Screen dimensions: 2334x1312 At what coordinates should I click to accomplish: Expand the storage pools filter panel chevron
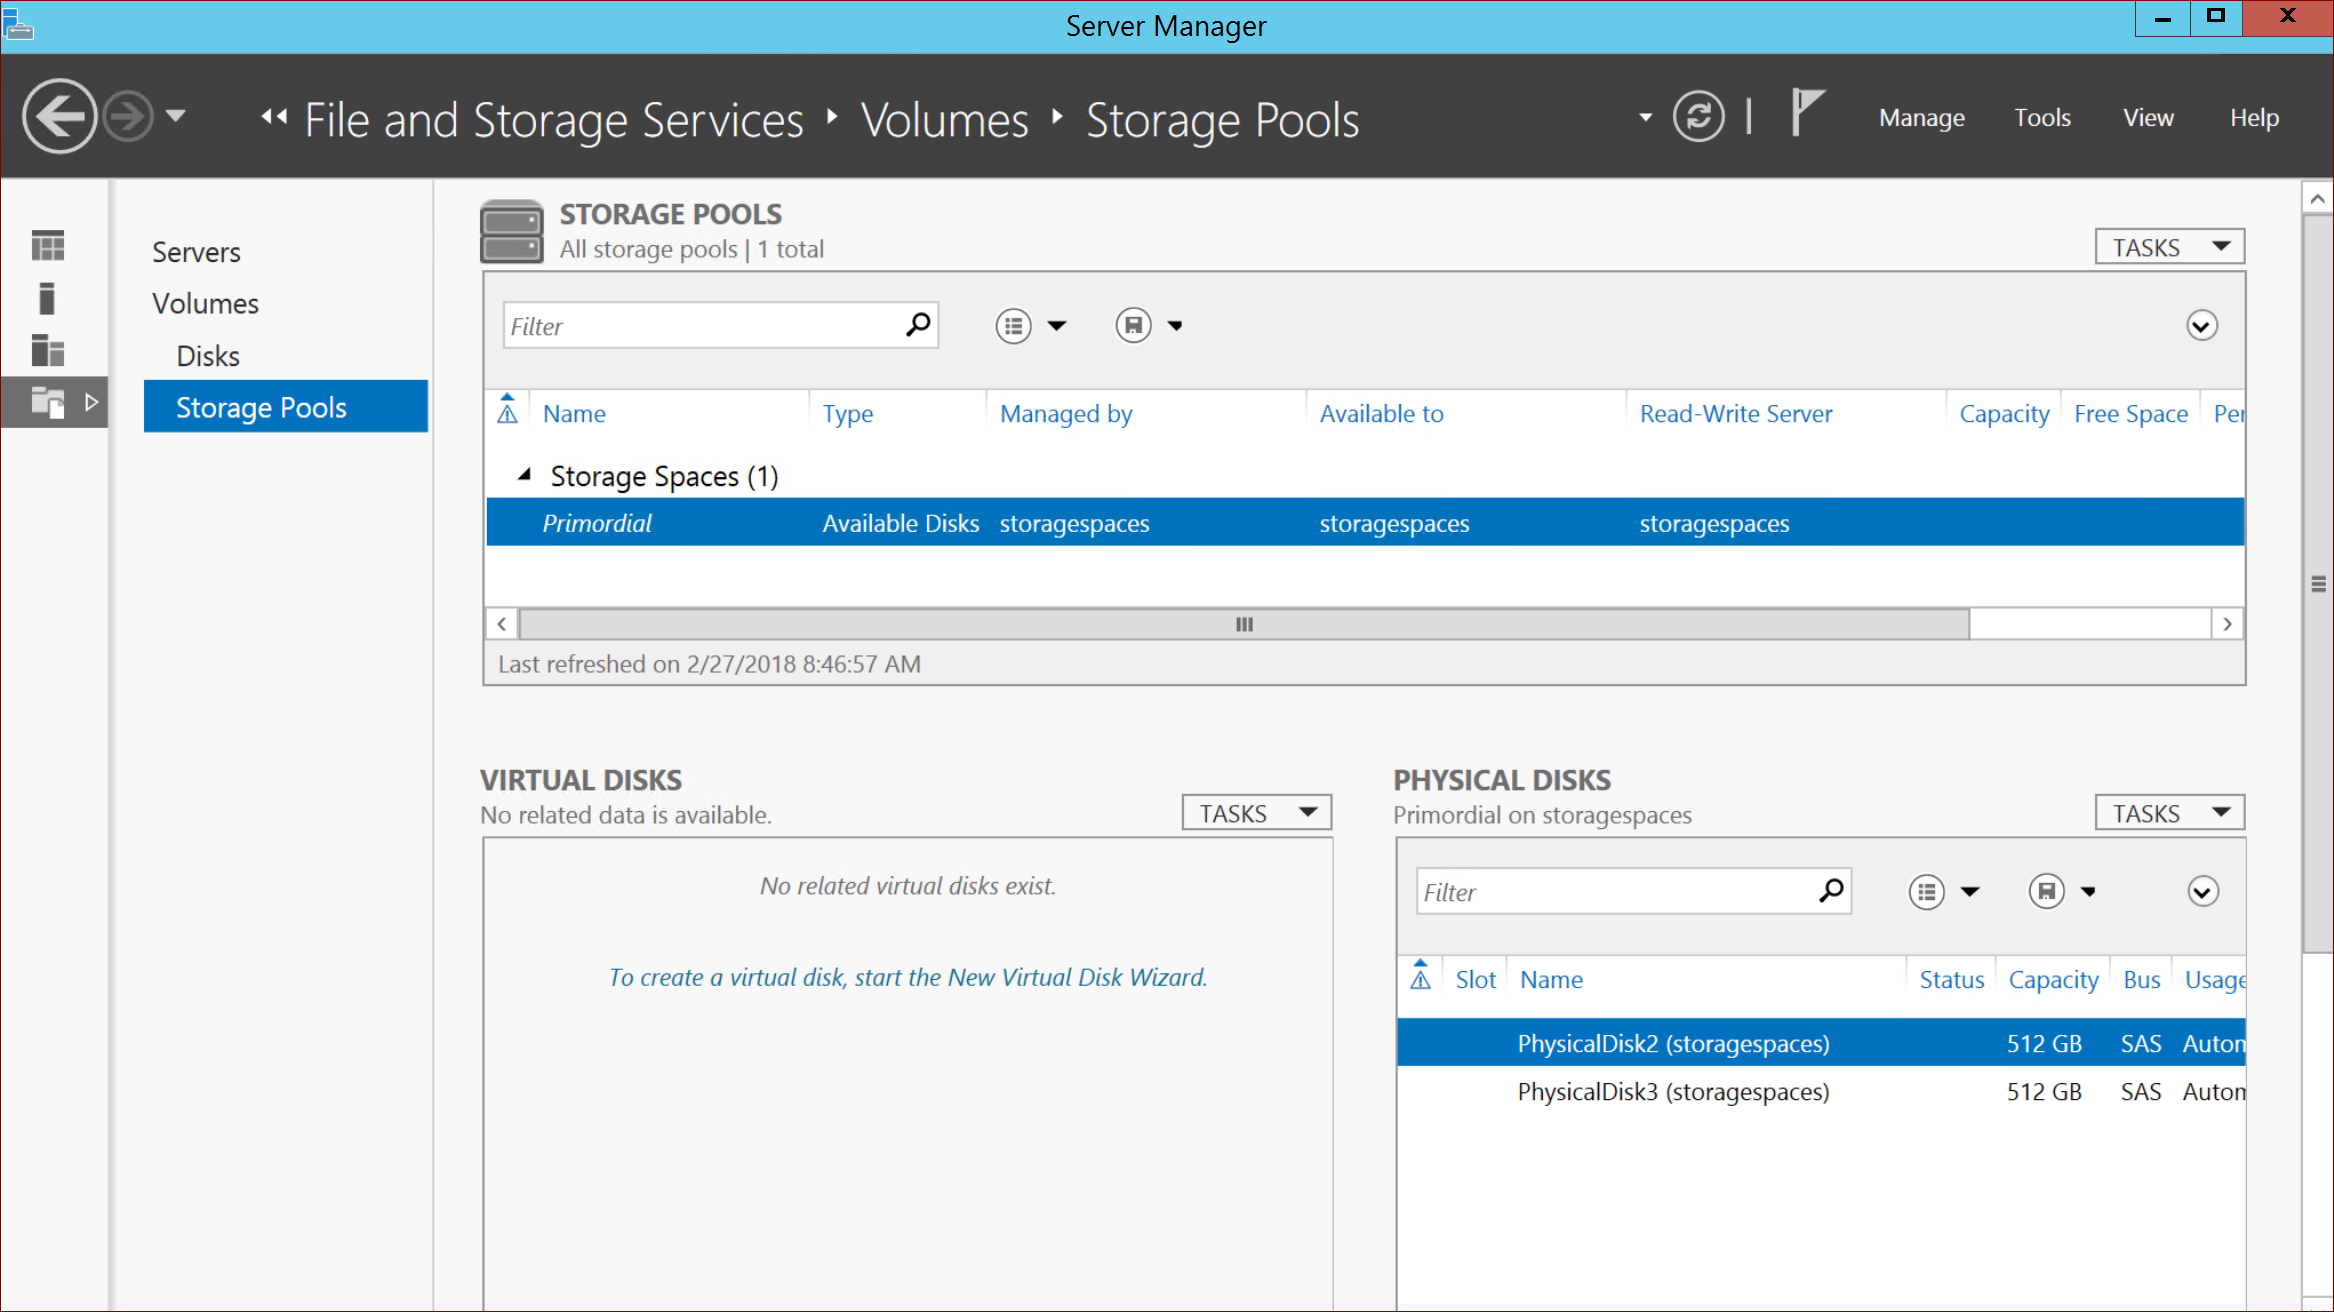(2201, 326)
